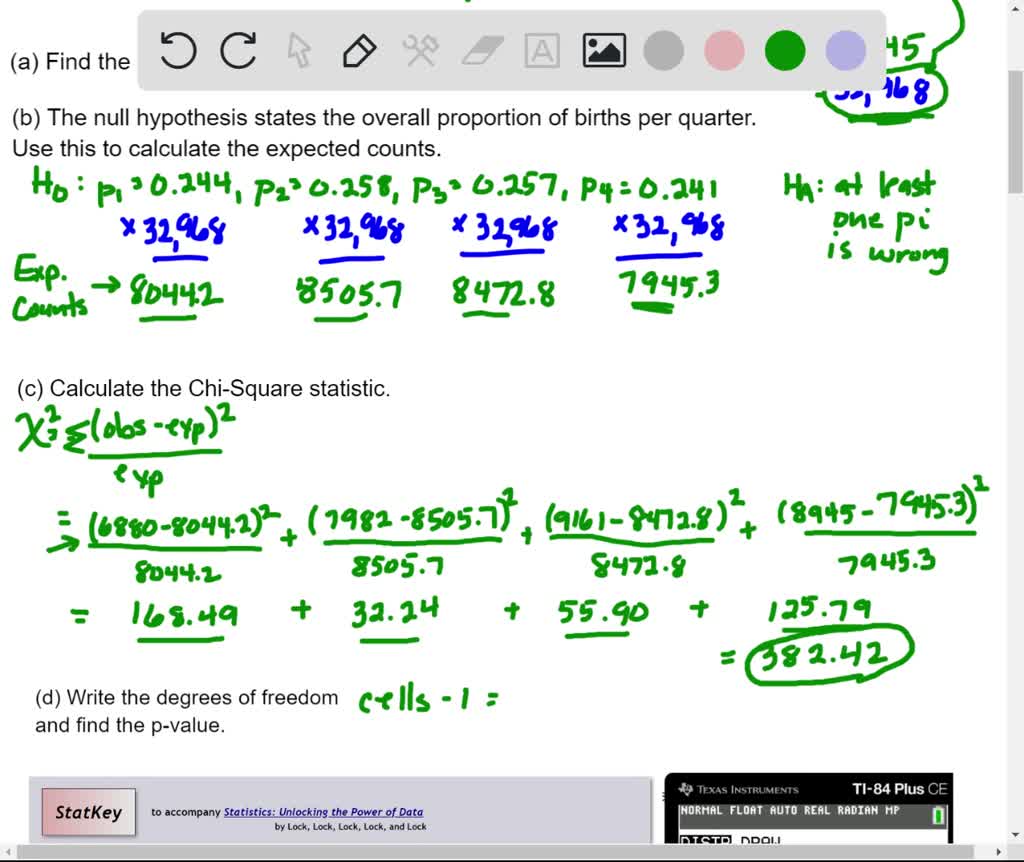The image size is (1024, 862).
Task: Click the scroll up arrow
Action: tap(1015, 8)
